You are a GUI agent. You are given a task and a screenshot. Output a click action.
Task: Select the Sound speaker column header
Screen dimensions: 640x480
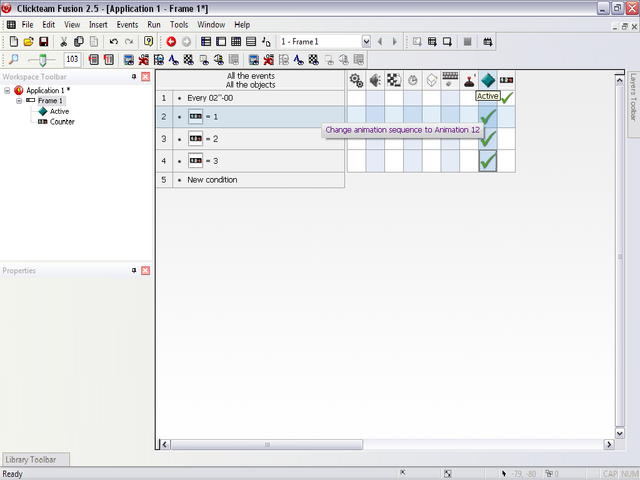(x=375, y=80)
